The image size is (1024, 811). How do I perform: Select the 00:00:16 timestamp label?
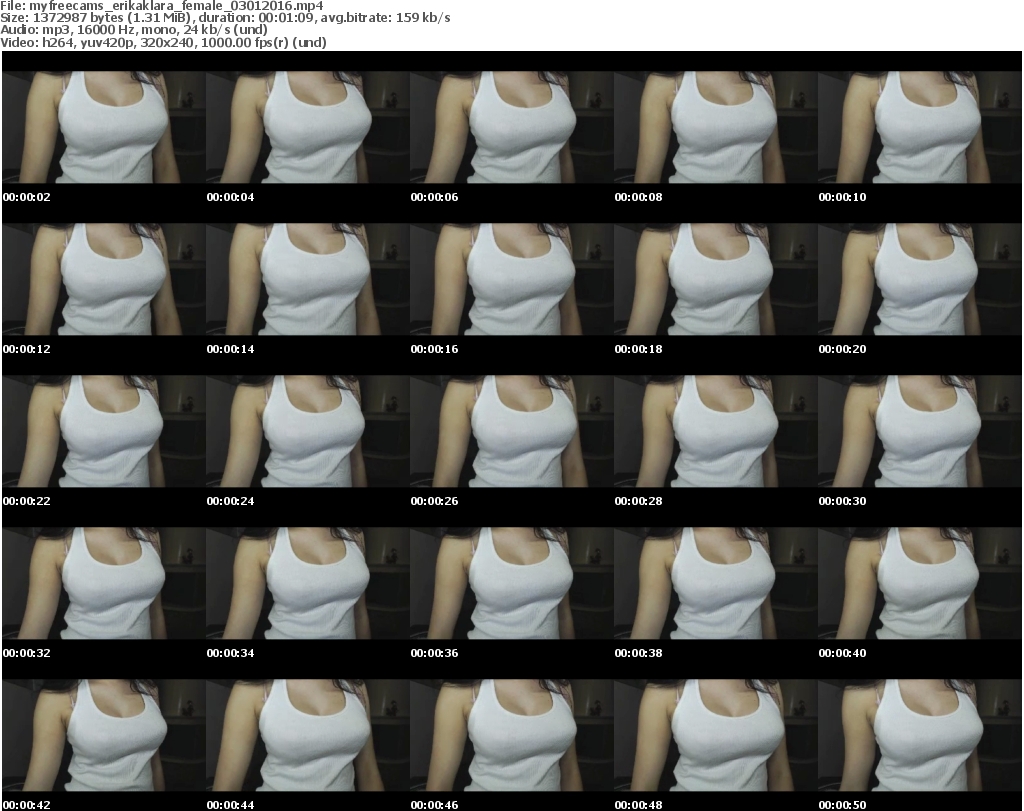tap(434, 349)
